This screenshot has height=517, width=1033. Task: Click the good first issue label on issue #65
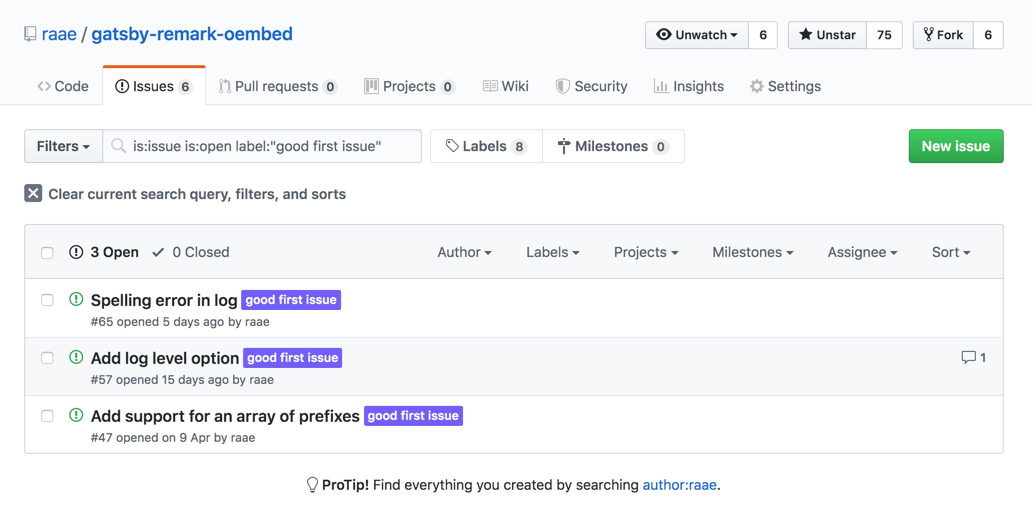point(291,300)
